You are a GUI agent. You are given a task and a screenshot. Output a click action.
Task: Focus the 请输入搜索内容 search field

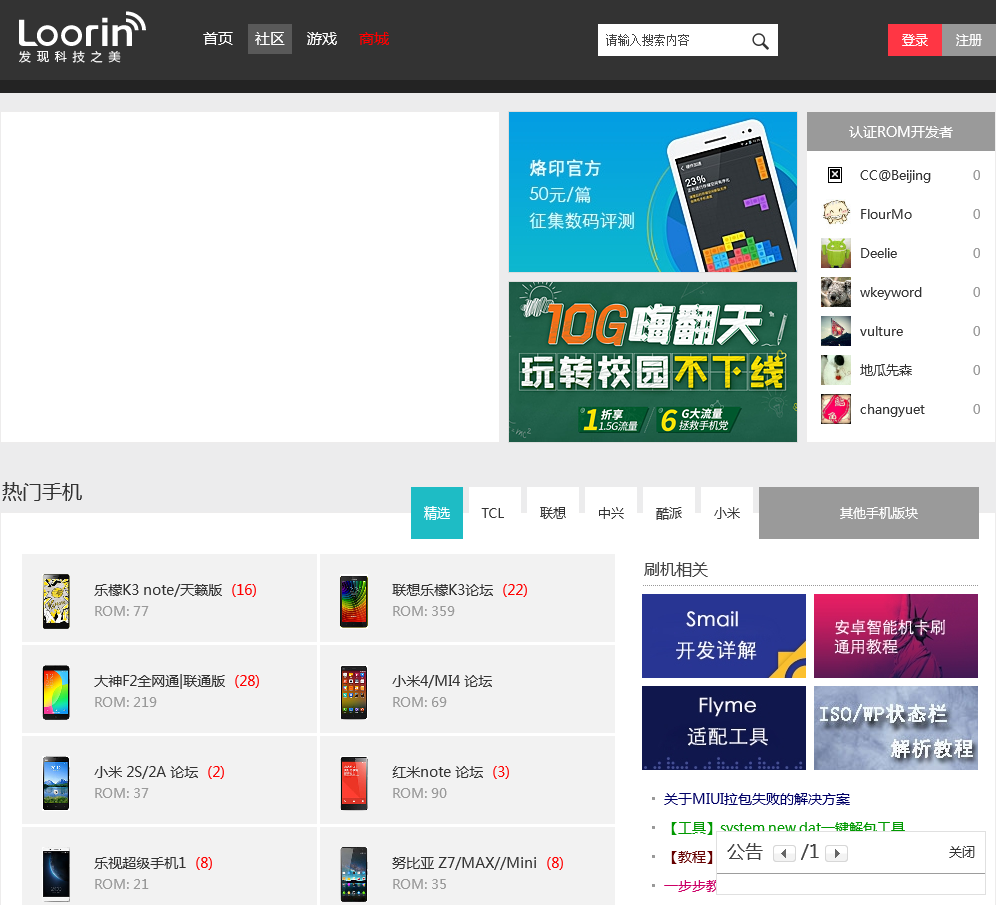673,40
